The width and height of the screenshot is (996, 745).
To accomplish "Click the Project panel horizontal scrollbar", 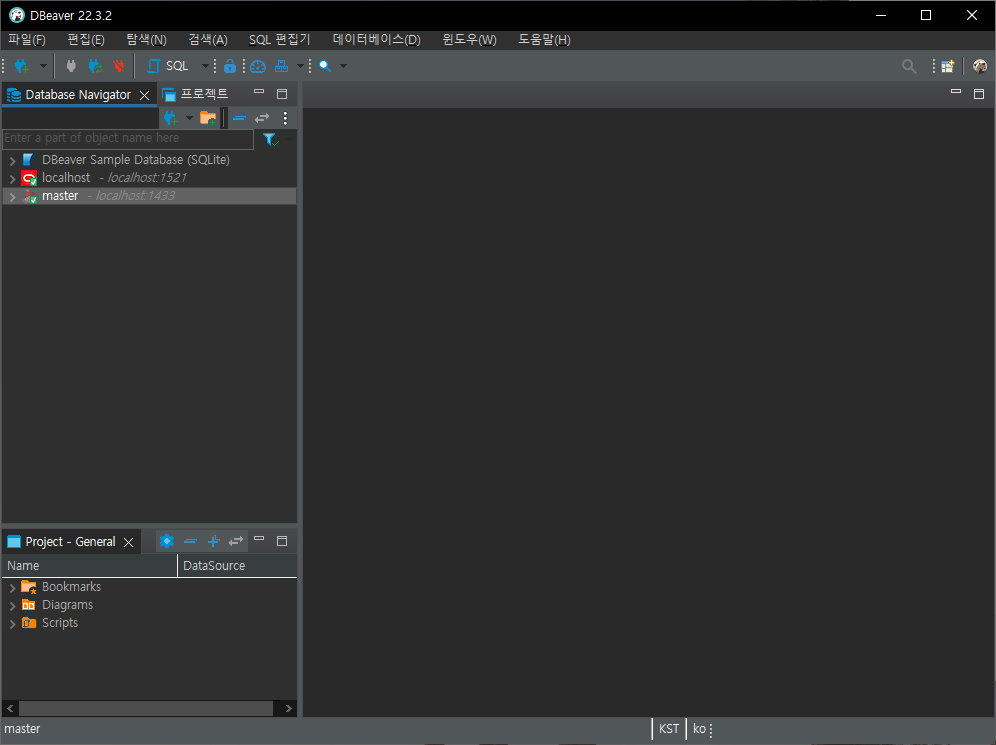I will coord(146,708).
